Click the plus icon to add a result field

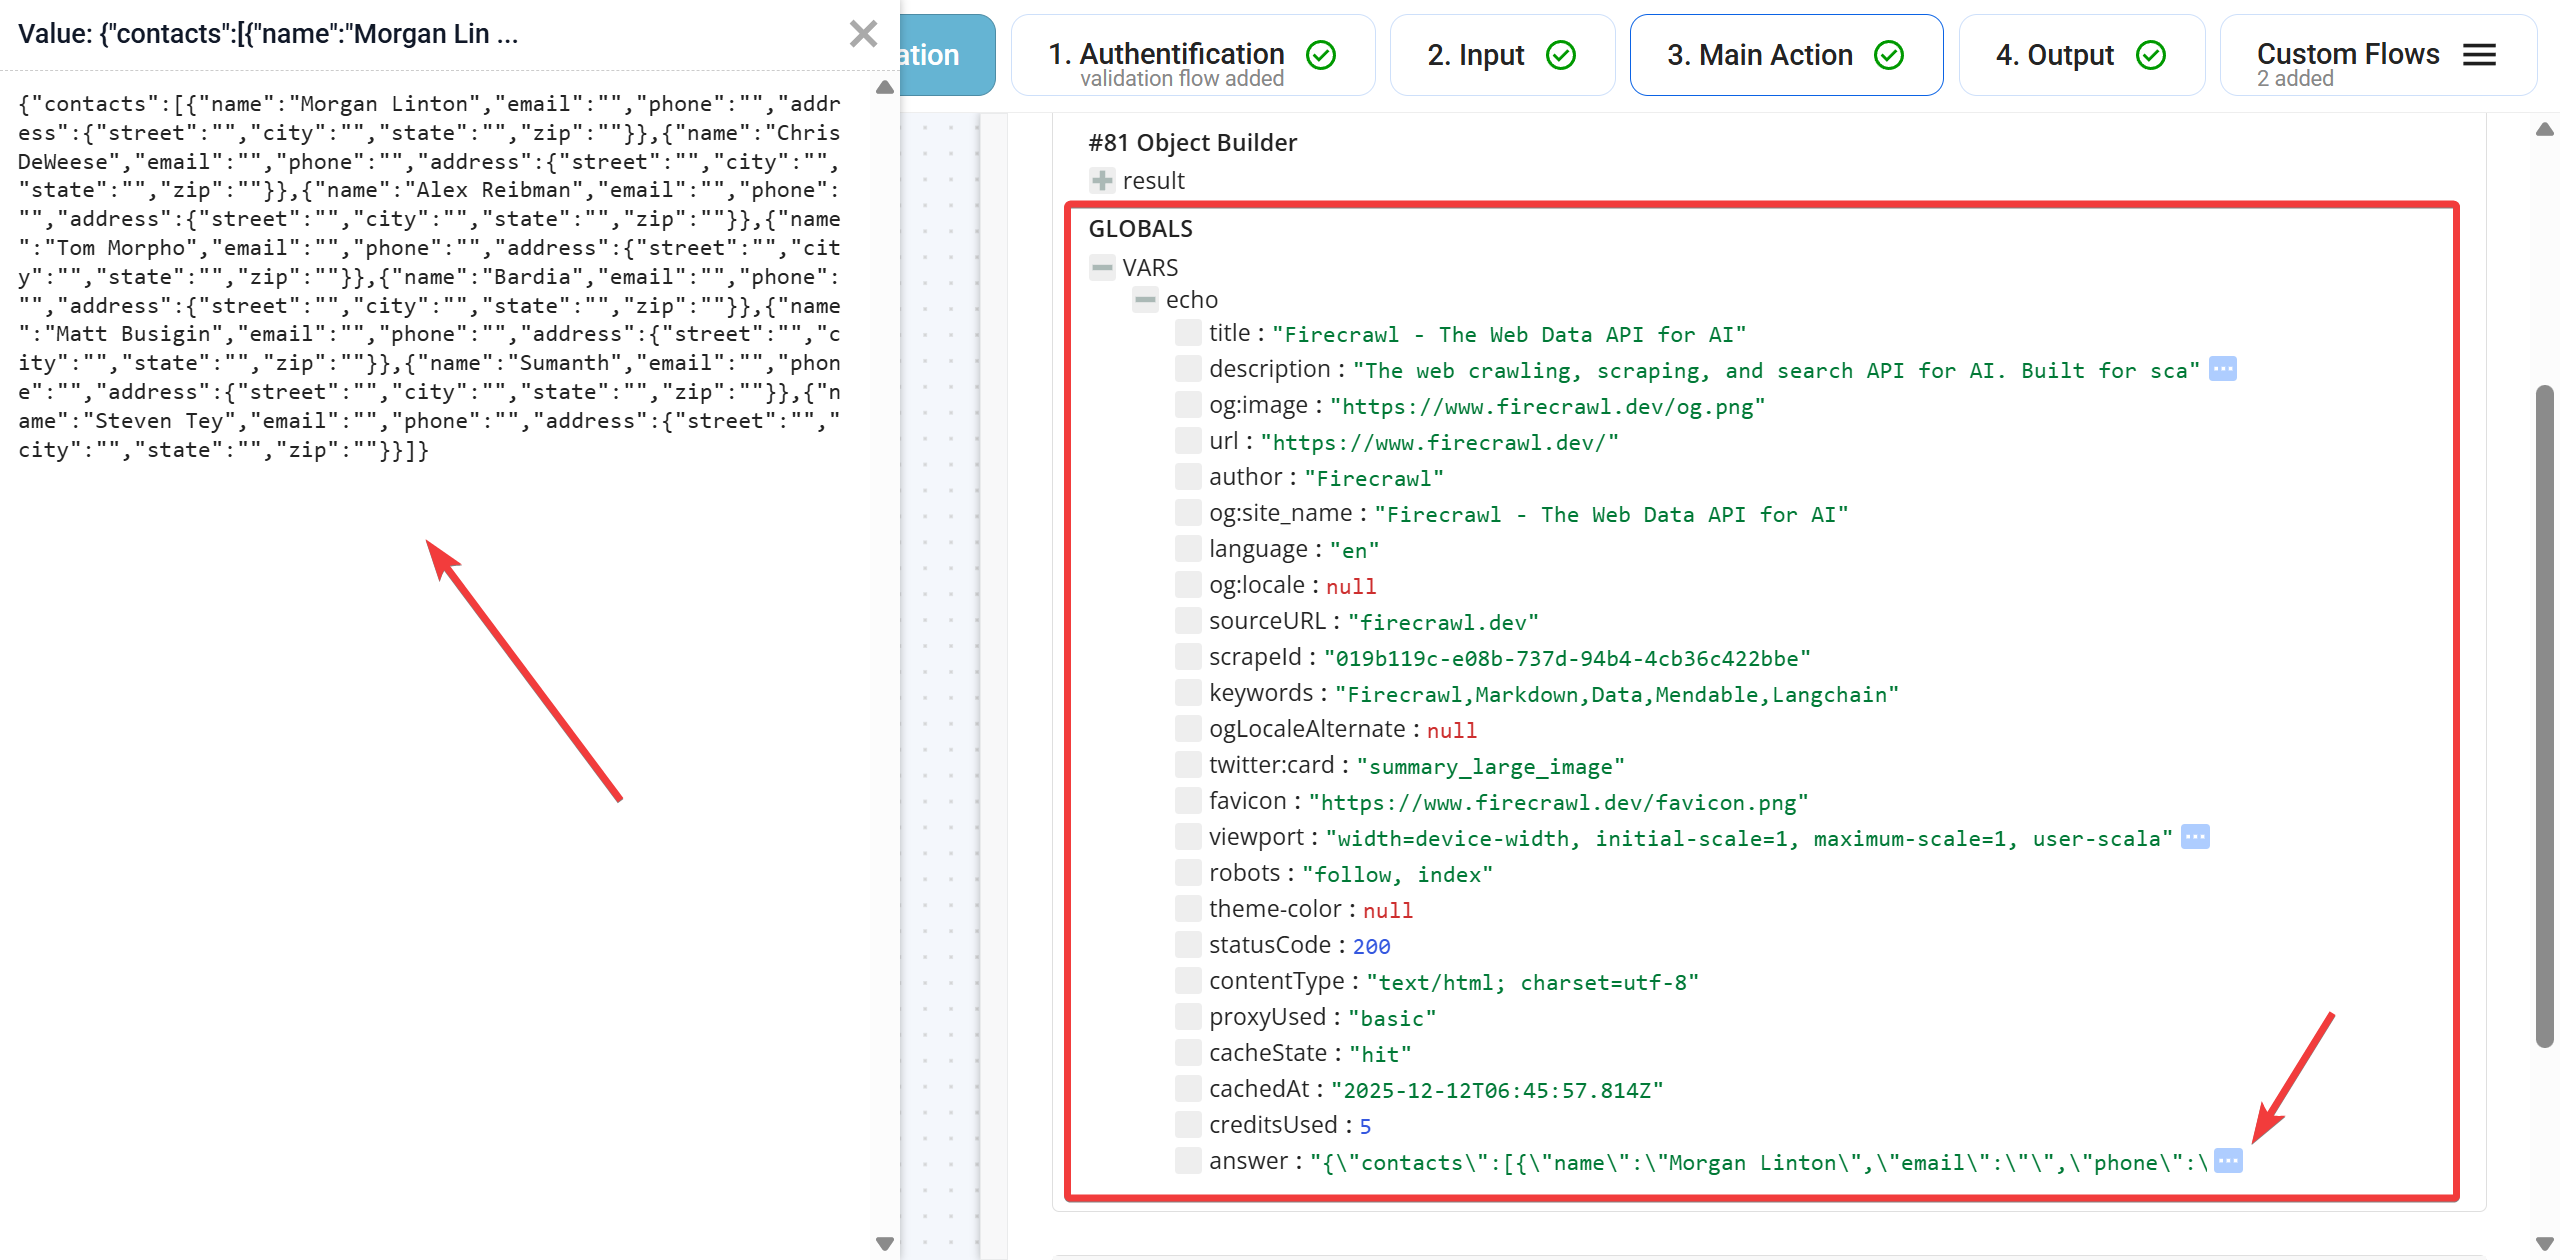1102,181
